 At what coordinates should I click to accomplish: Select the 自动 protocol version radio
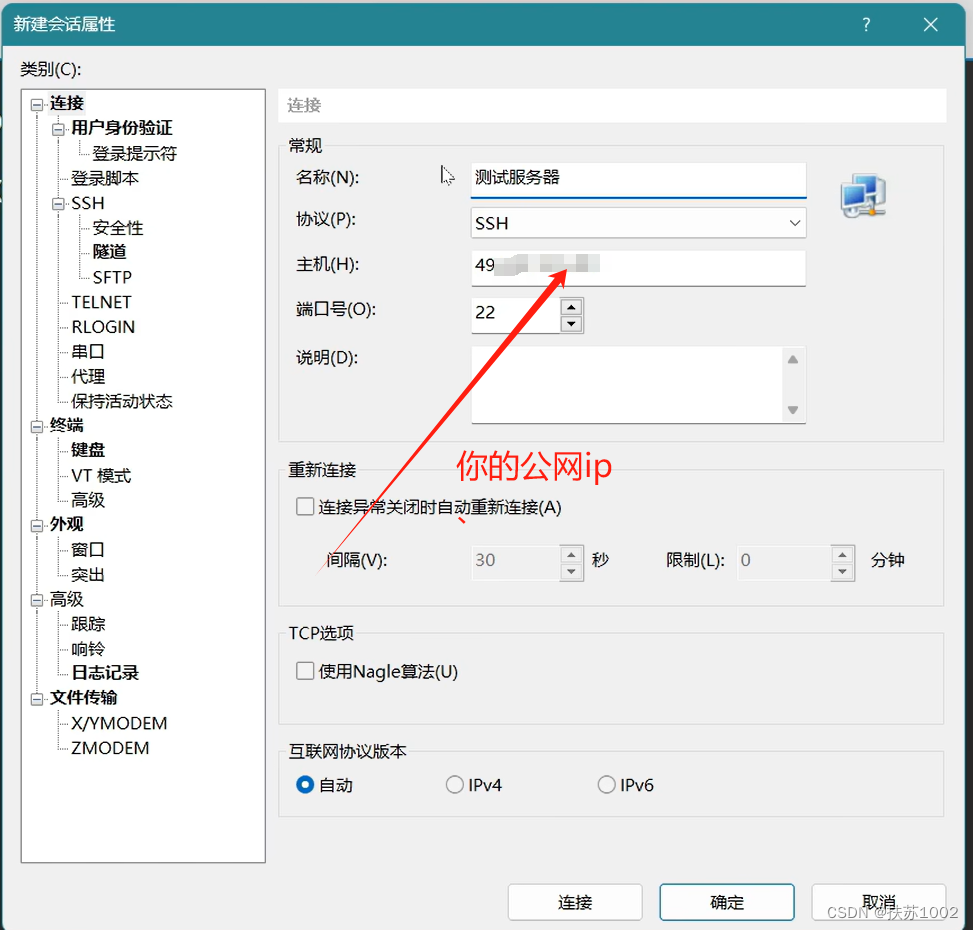coord(305,785)
